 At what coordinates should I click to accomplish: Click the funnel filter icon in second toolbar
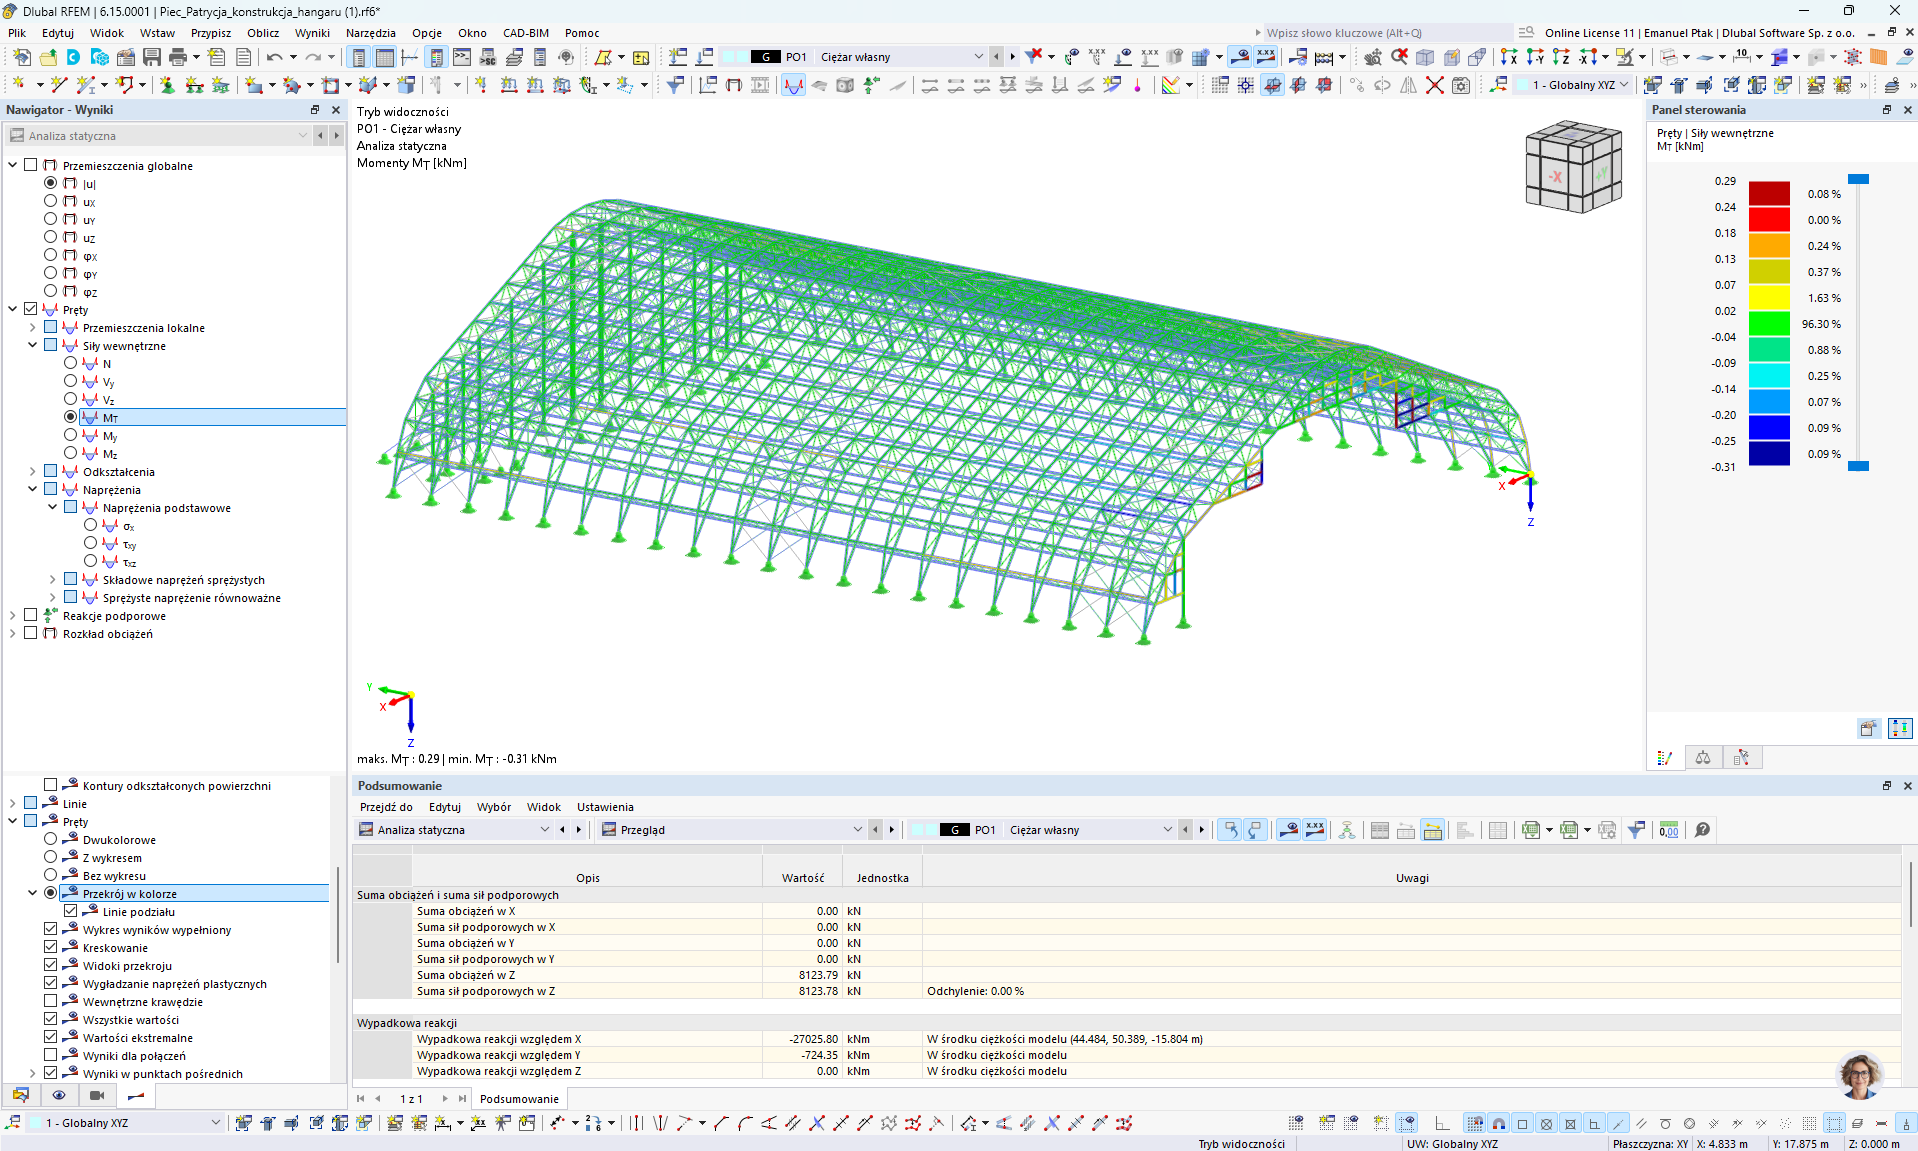[x=675, y=85]
